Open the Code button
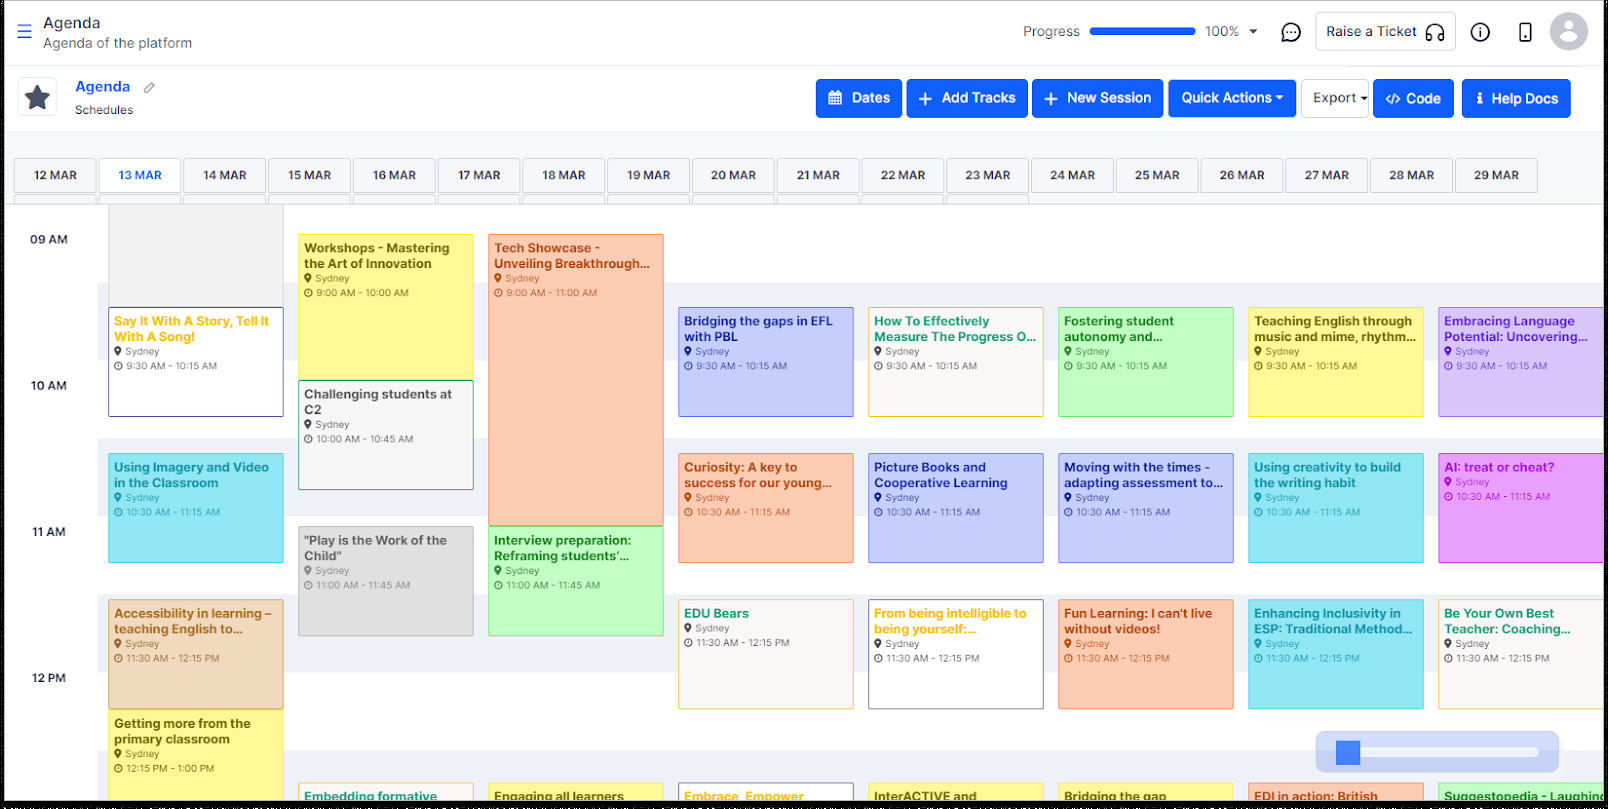Screen dimensions: 1608x809 coord(1413,98)
